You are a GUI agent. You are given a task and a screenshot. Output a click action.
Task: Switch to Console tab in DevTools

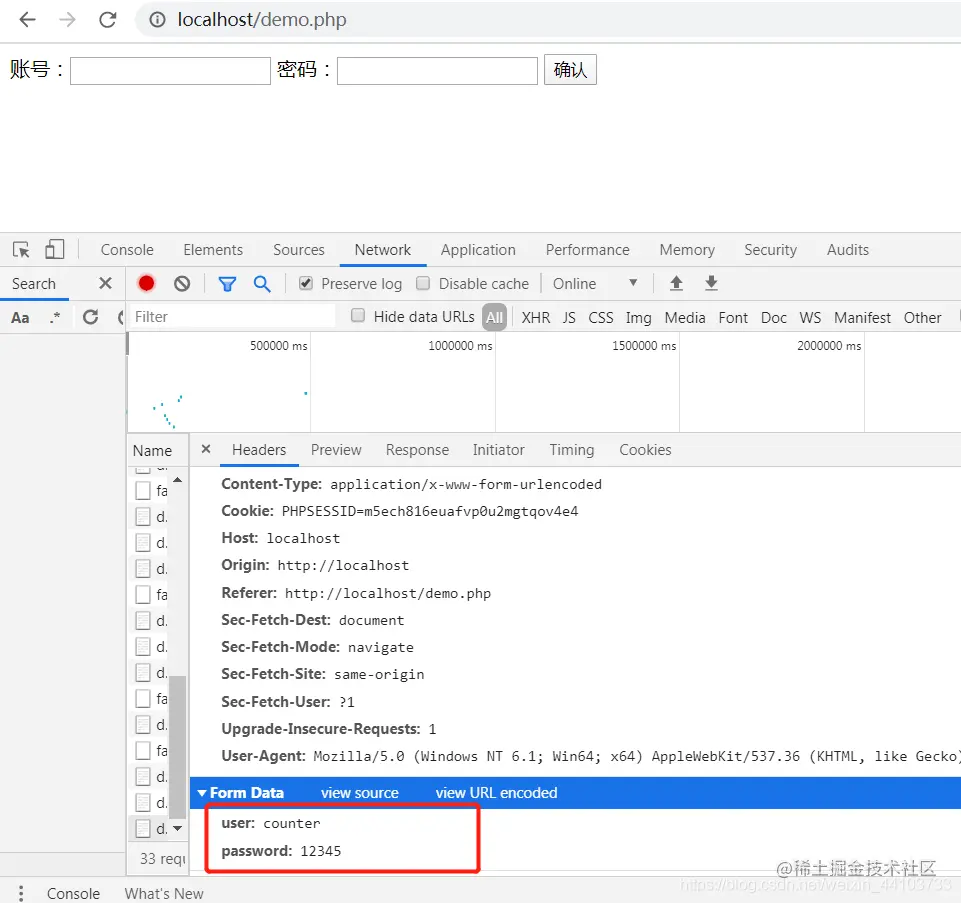tap(127, 250)
